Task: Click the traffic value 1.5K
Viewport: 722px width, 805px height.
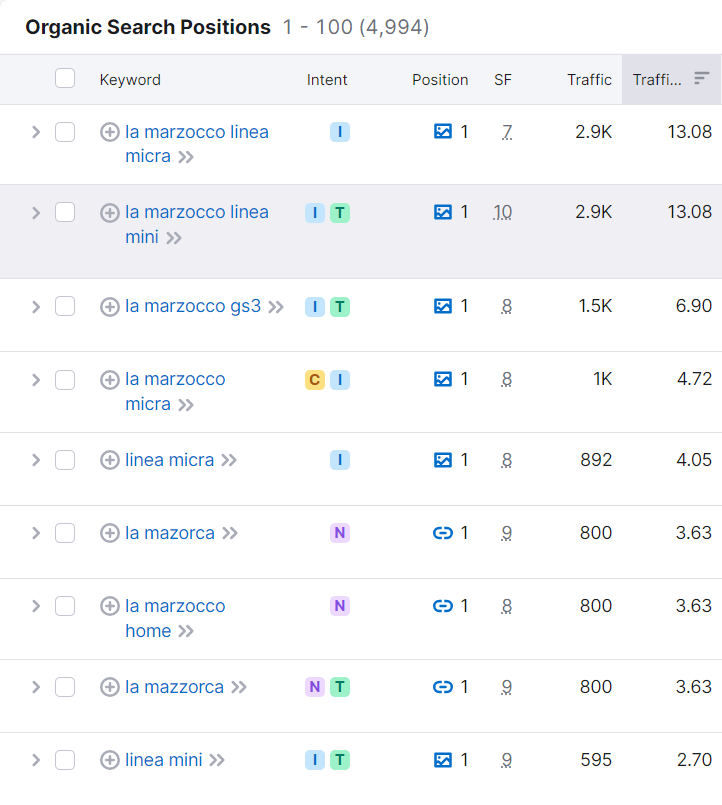Action: pos(595,306)
